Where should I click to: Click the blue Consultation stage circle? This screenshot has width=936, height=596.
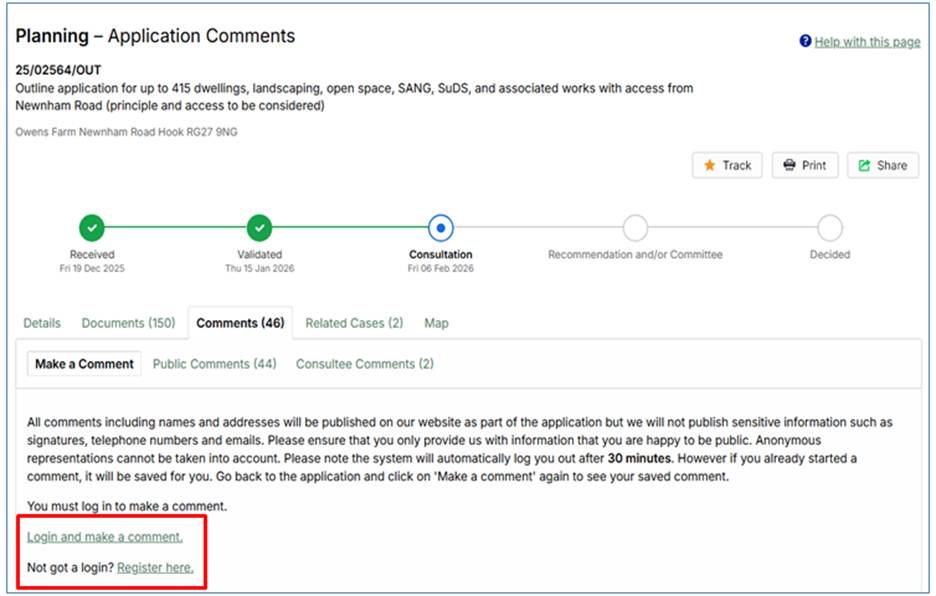[441, 228]
